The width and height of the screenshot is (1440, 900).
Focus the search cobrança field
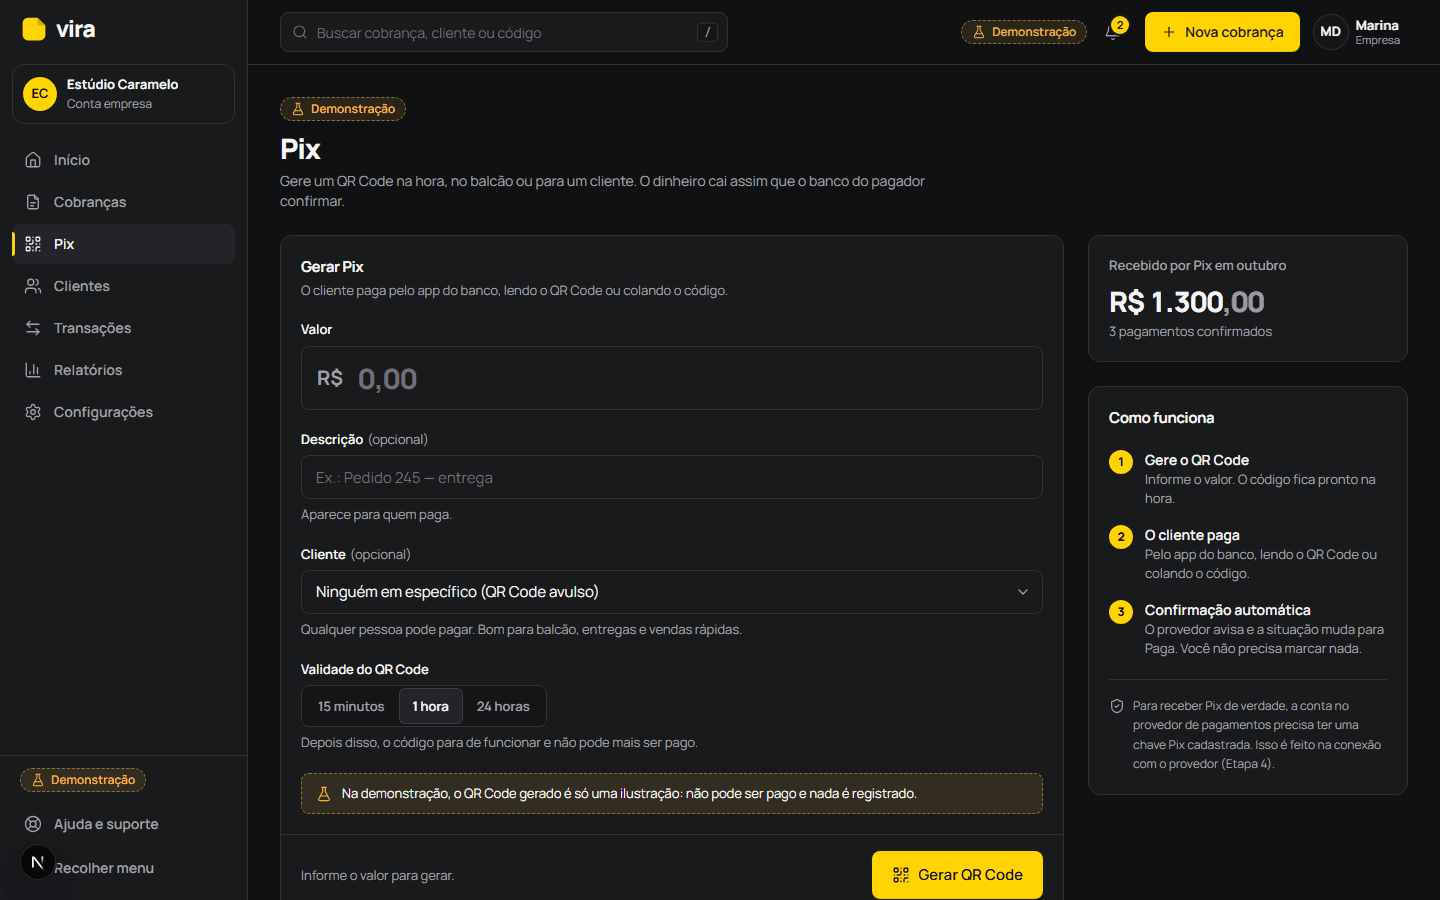click(x=504, y=32)
